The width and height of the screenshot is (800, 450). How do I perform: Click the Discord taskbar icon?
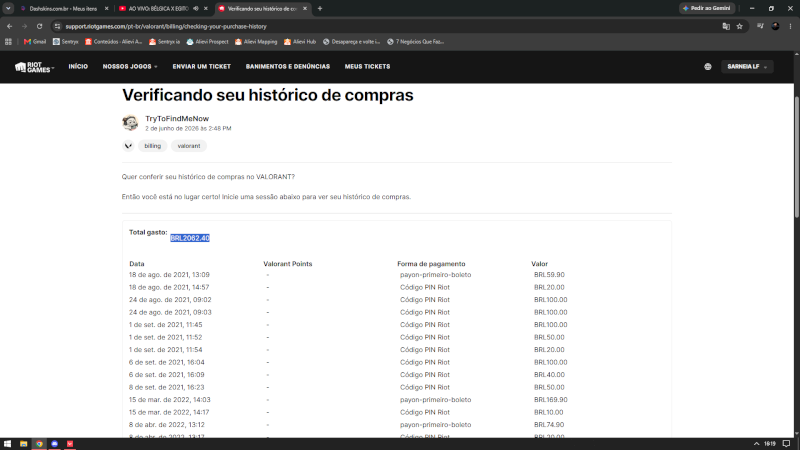click(55, 444)
